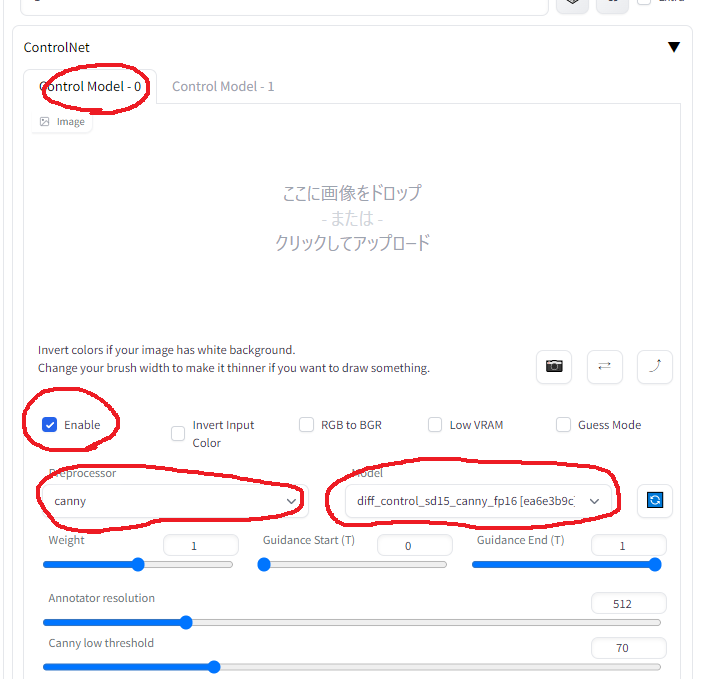Click the Canny low threshold slider
The height and width of the screenshot is (679, 701).
[352, 667]
